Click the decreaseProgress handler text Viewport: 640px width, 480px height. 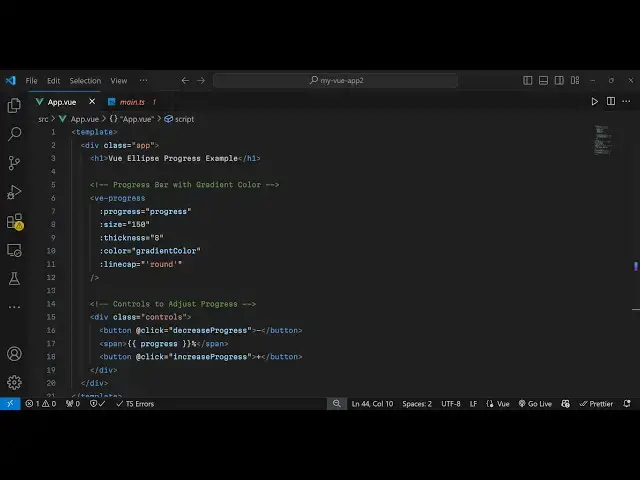[x=210, y=330]
